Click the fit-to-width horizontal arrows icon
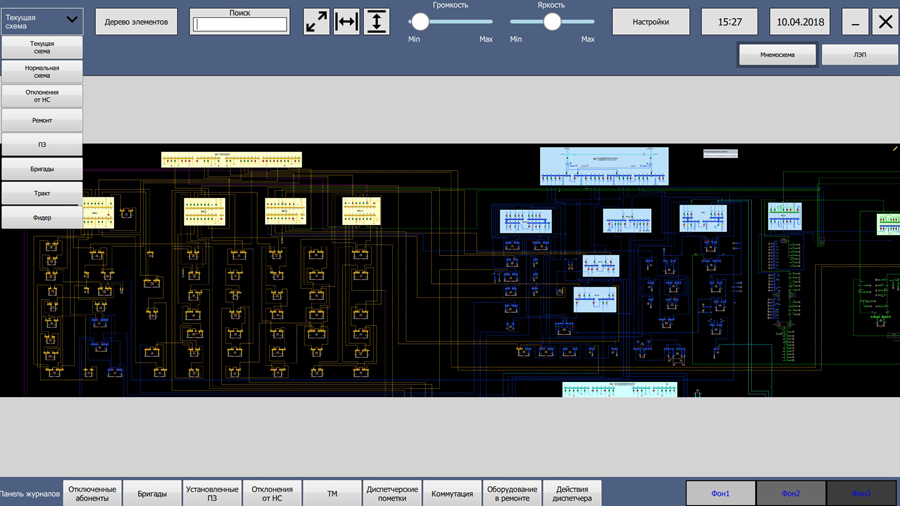 pos(347,22)
